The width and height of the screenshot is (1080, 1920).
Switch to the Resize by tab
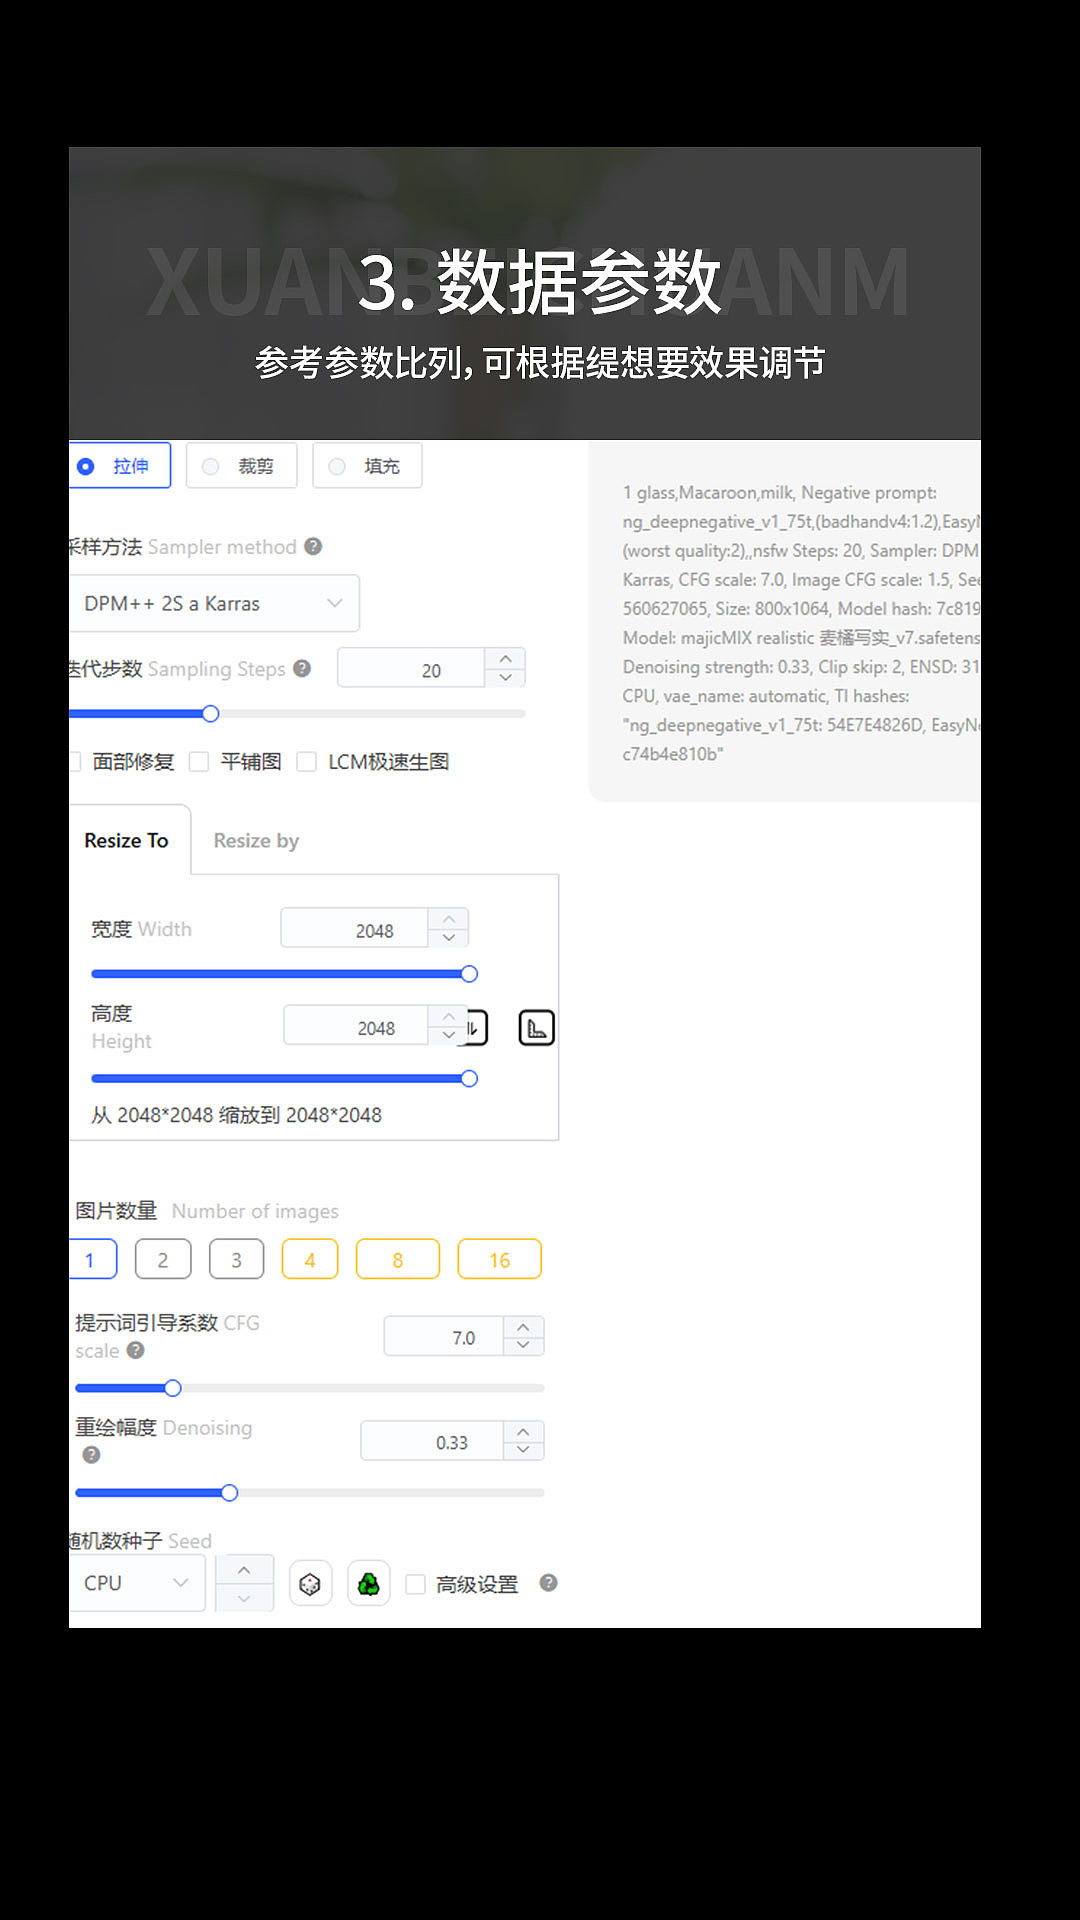click(x=256, y=840)
